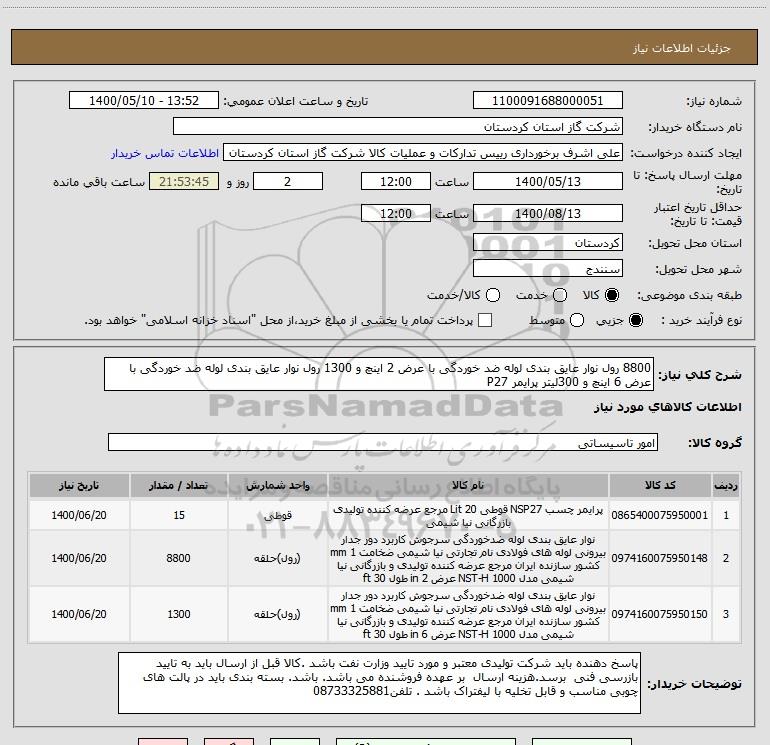770x745 pixels.
Task: Tick the Islamic treasury payment checkbox
Action: click(x=485, y=320)
